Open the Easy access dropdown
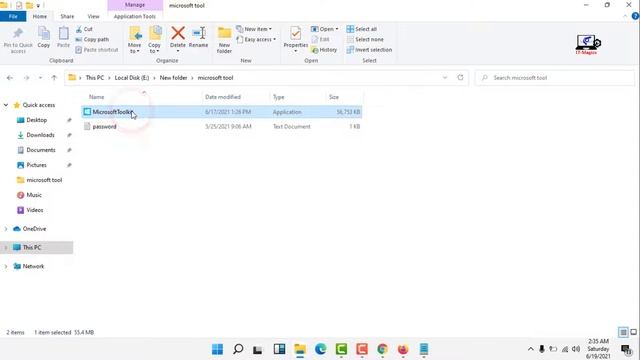This screenshot has width=640, height=360. click(x=256, y=40)
